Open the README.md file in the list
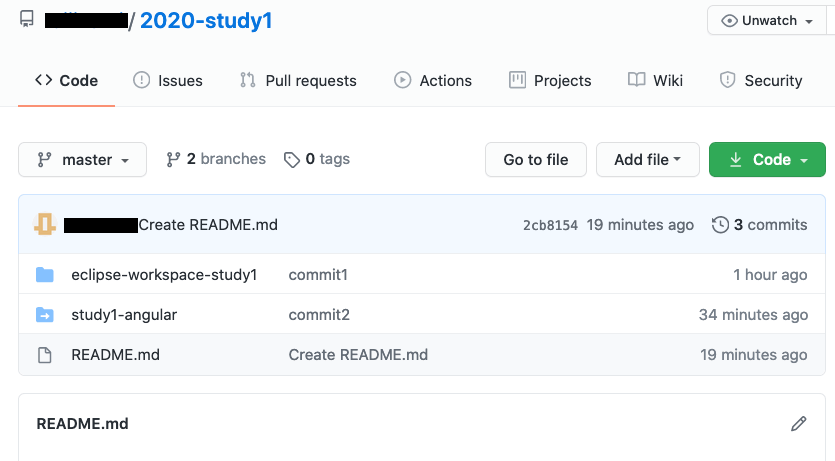Viewport: 835px width, 461px height. [116, 355]
